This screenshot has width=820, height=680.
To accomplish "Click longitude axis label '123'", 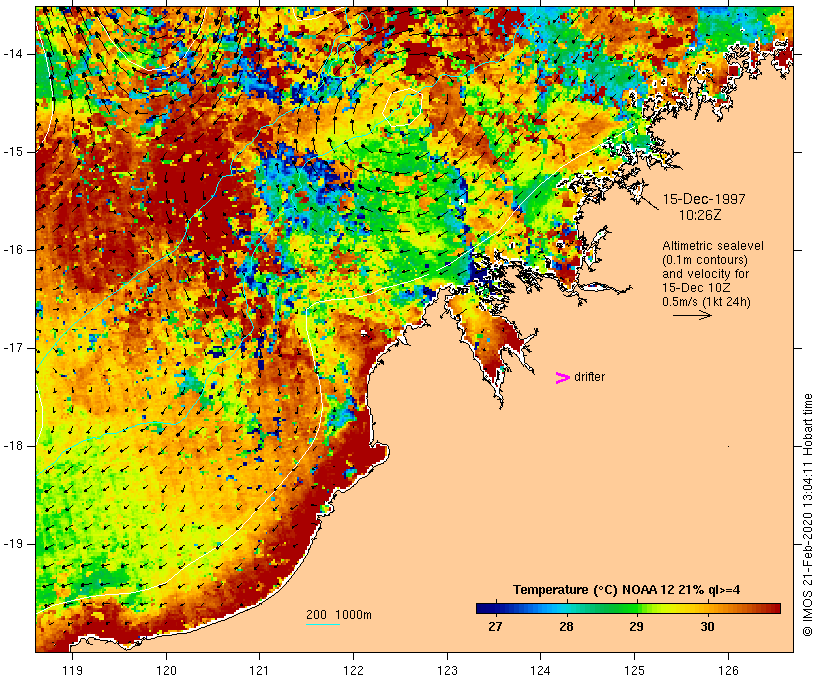I will 447,670.
